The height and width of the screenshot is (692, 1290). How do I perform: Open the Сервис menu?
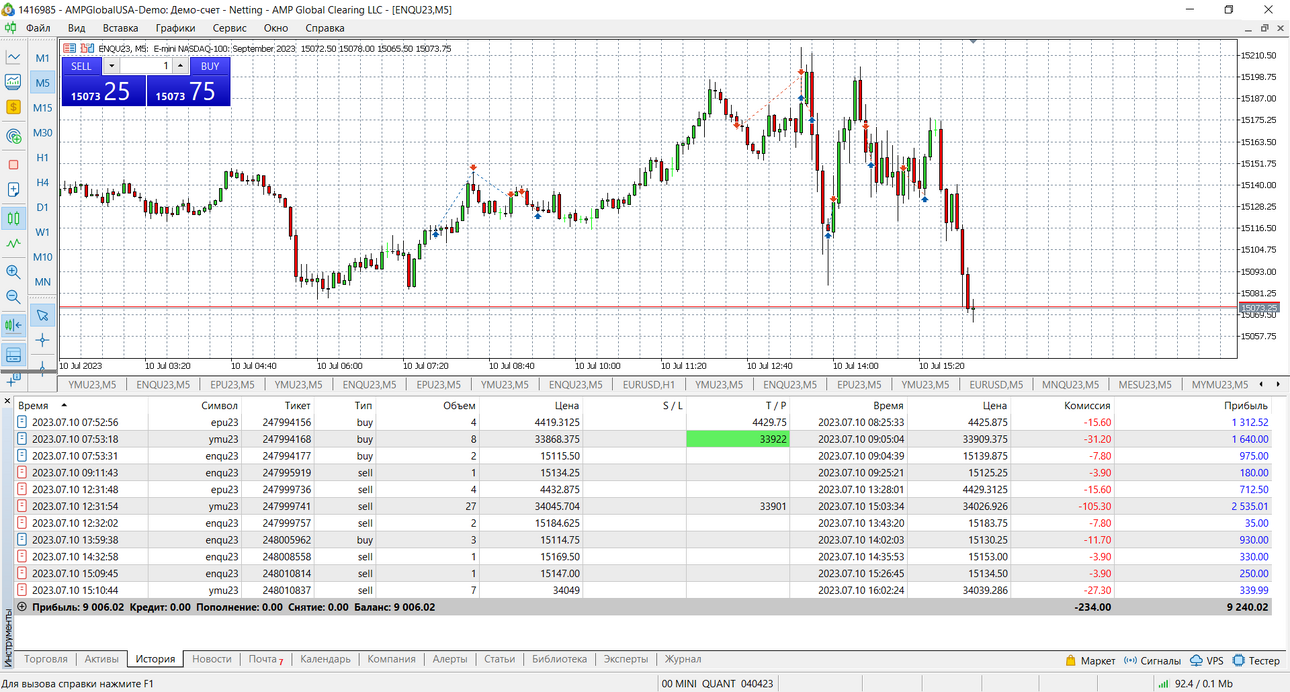pos(230,28)
